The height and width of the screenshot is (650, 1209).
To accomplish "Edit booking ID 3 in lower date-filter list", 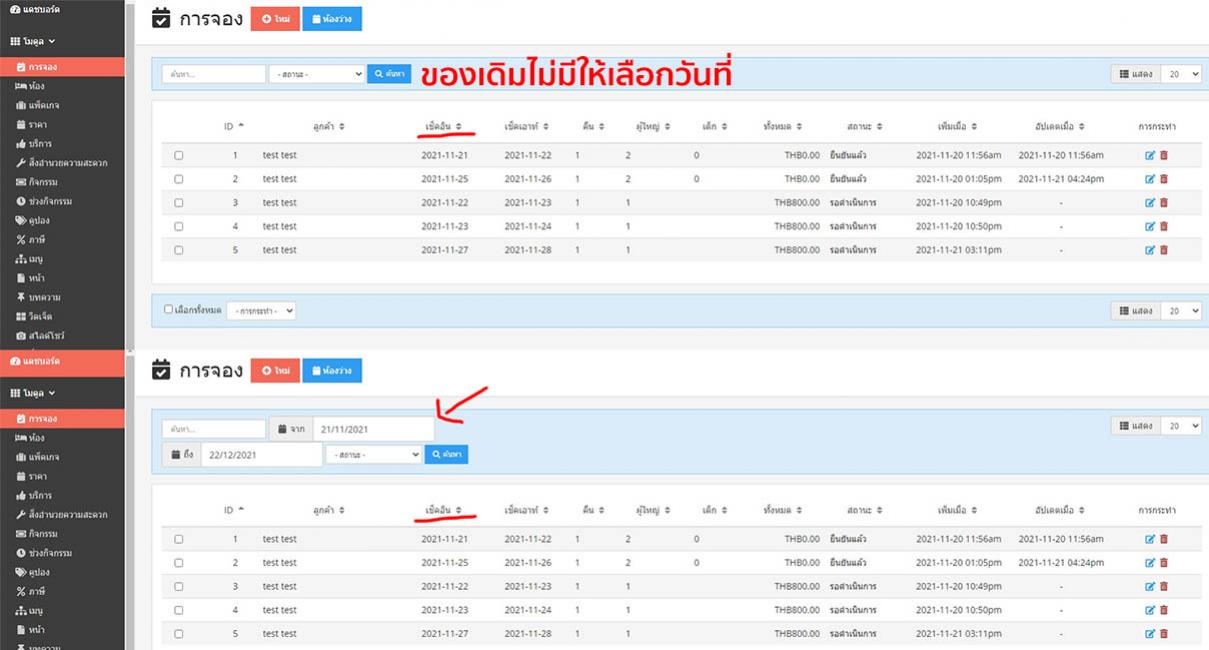I will tap(1150, 586).
